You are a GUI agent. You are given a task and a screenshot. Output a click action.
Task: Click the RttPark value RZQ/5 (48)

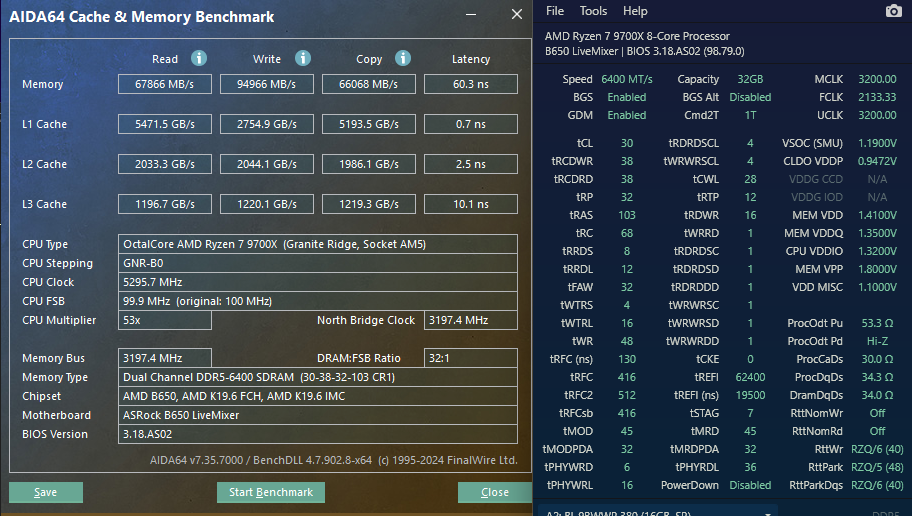coord(877,467)
